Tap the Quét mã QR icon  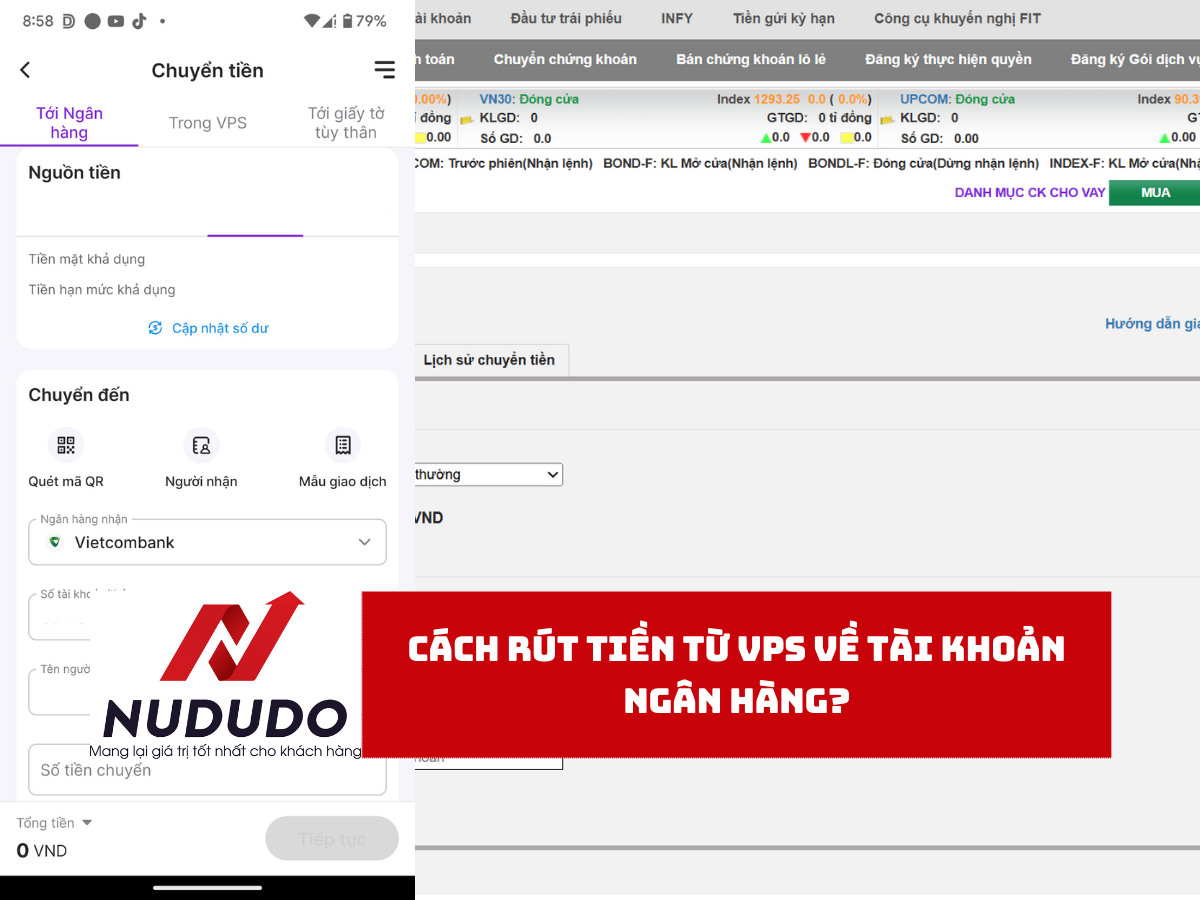point(66,445)
